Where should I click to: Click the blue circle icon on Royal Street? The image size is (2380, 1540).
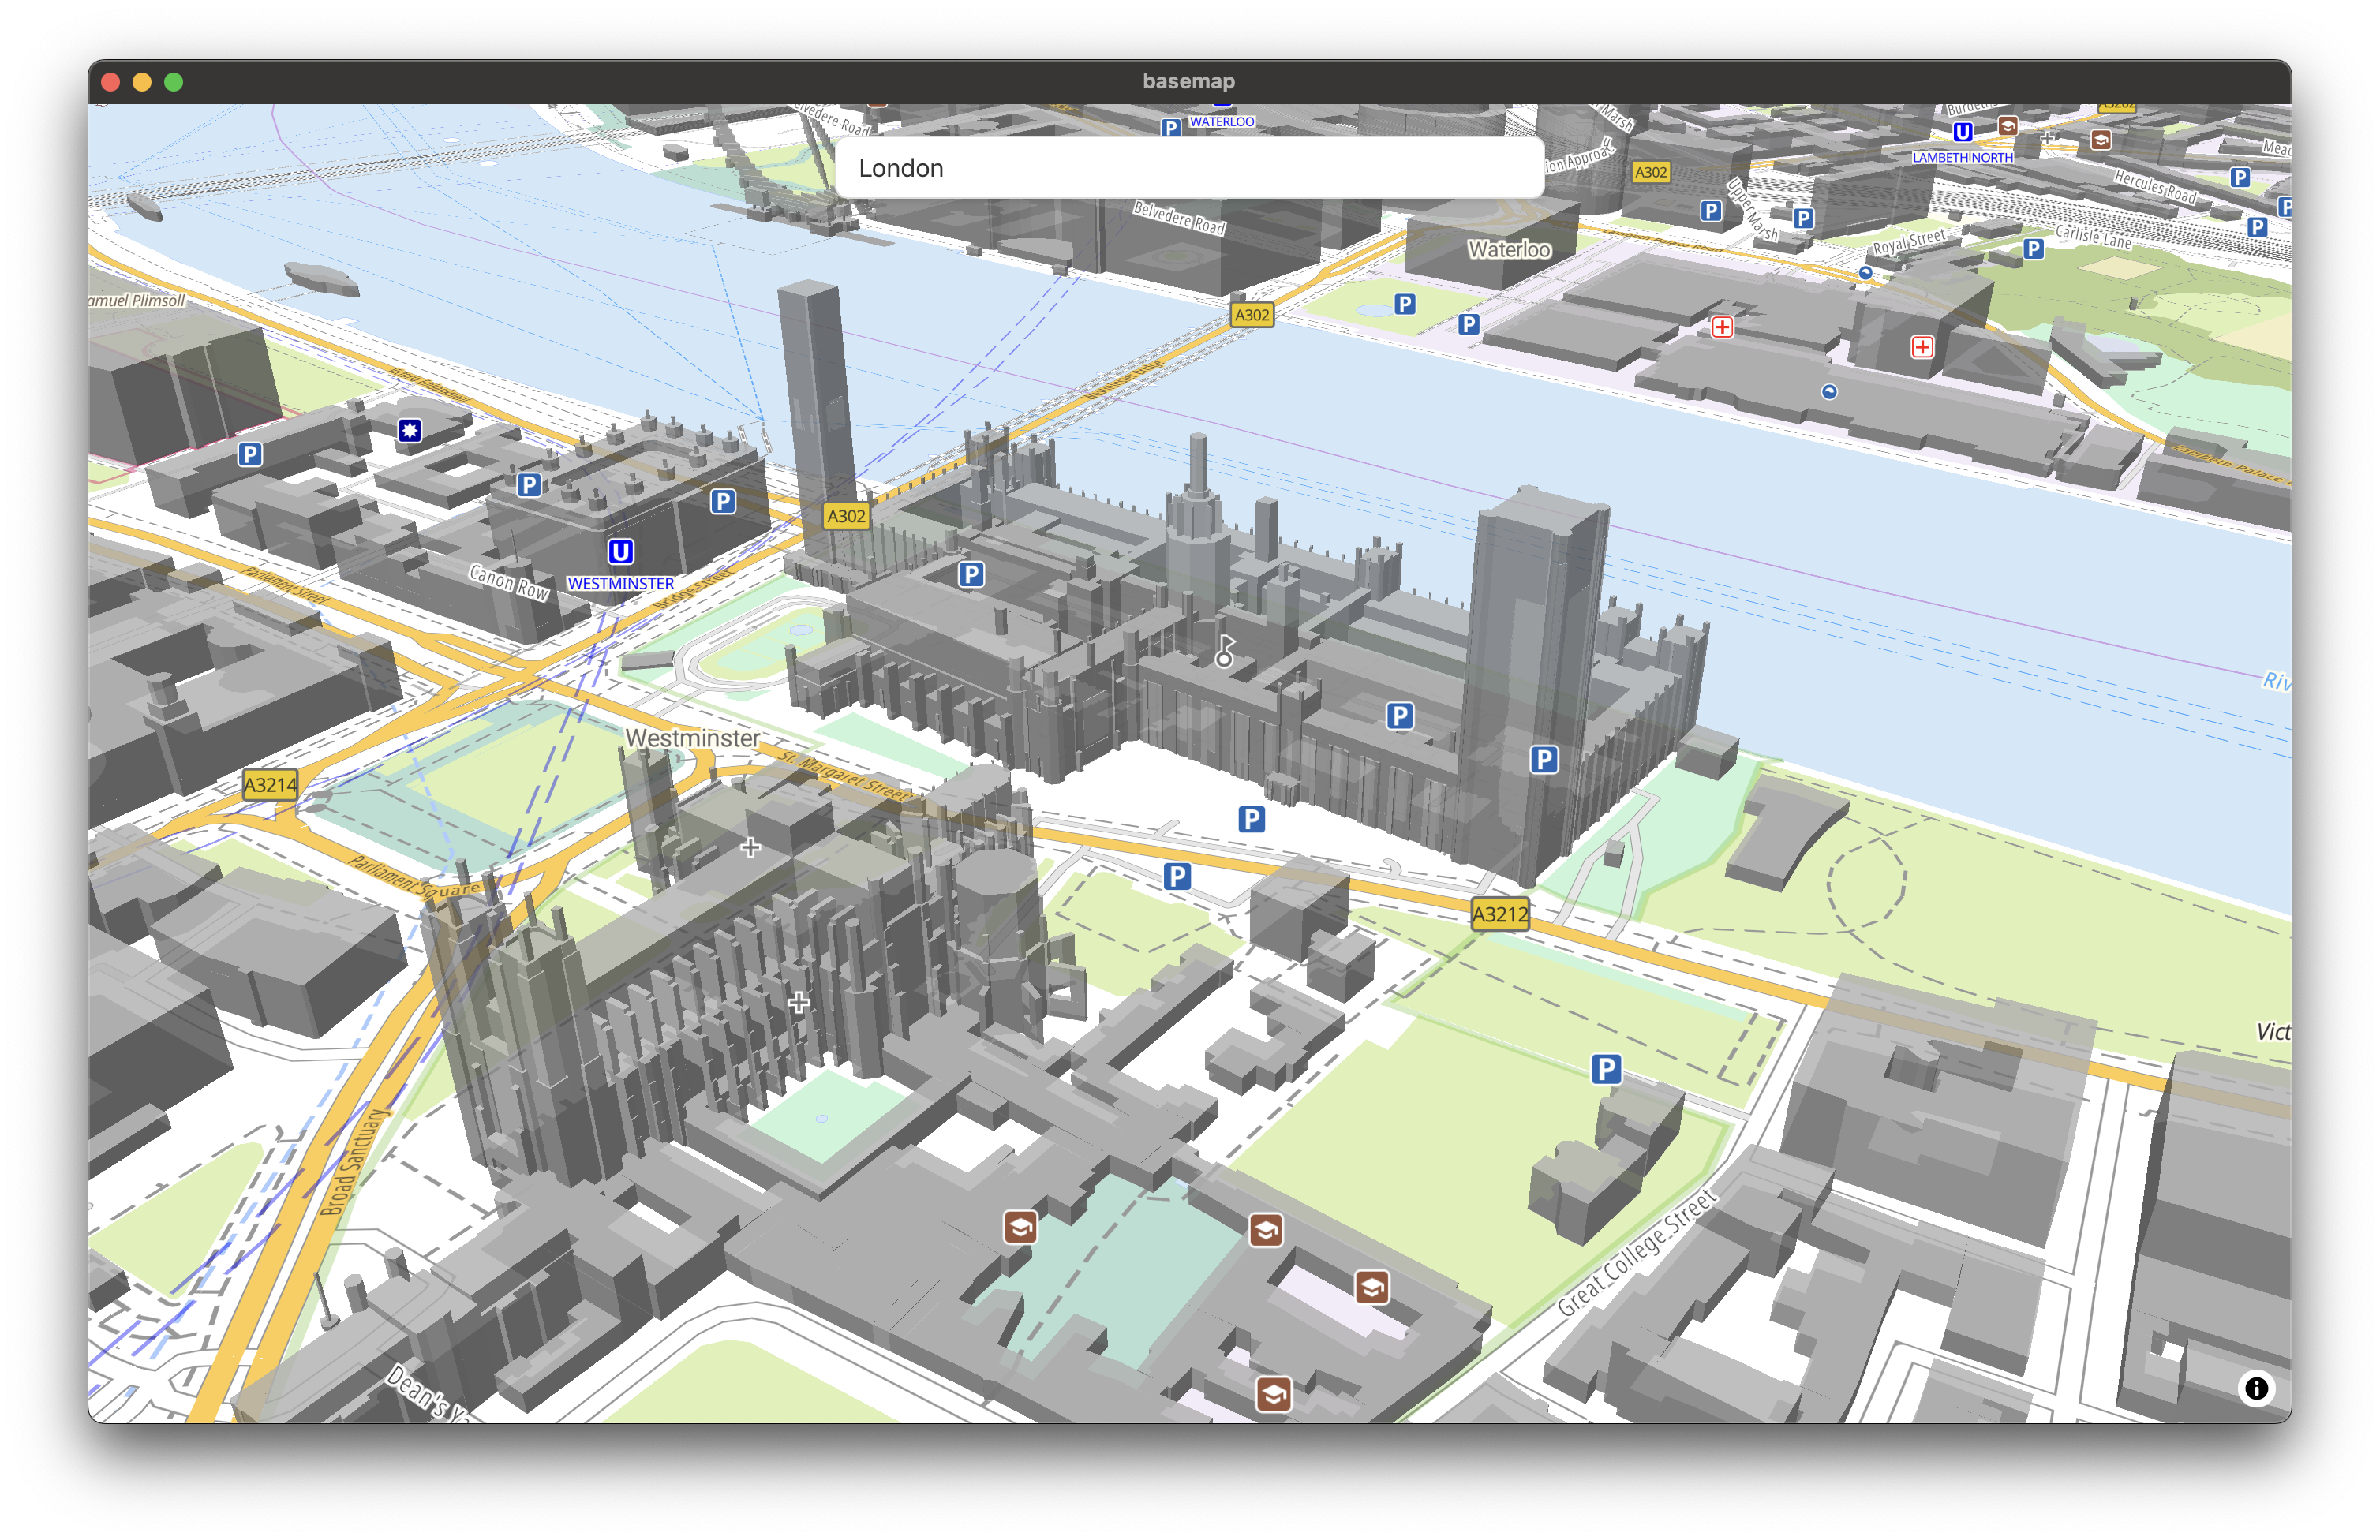point(1865,272)
